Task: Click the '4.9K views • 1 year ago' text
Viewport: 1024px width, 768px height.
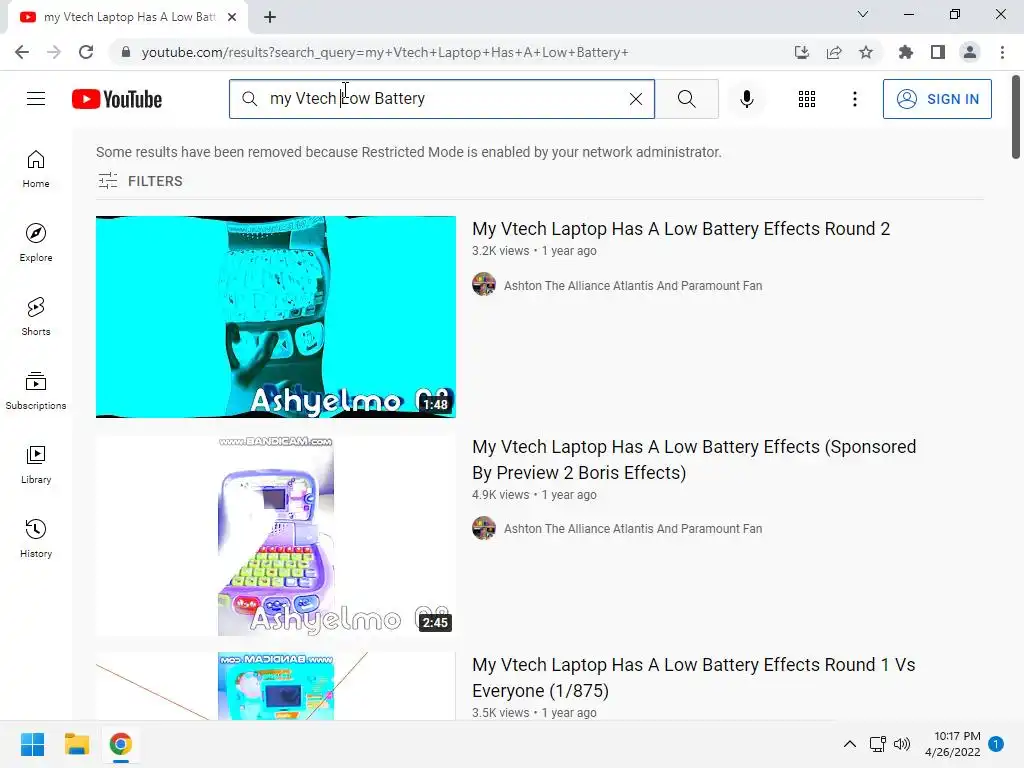Action: (x=534, y=494)
